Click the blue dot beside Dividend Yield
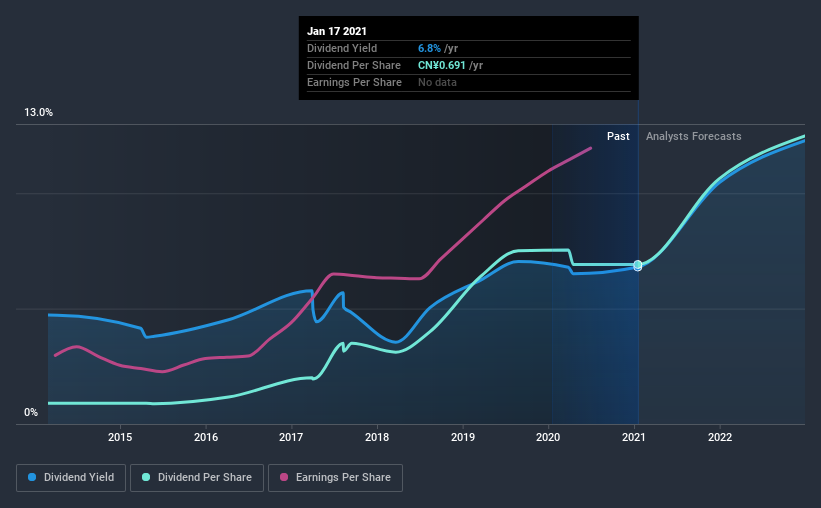Viewport: 821px width, 508px height. pyautogui.click(x=32, y=477)
